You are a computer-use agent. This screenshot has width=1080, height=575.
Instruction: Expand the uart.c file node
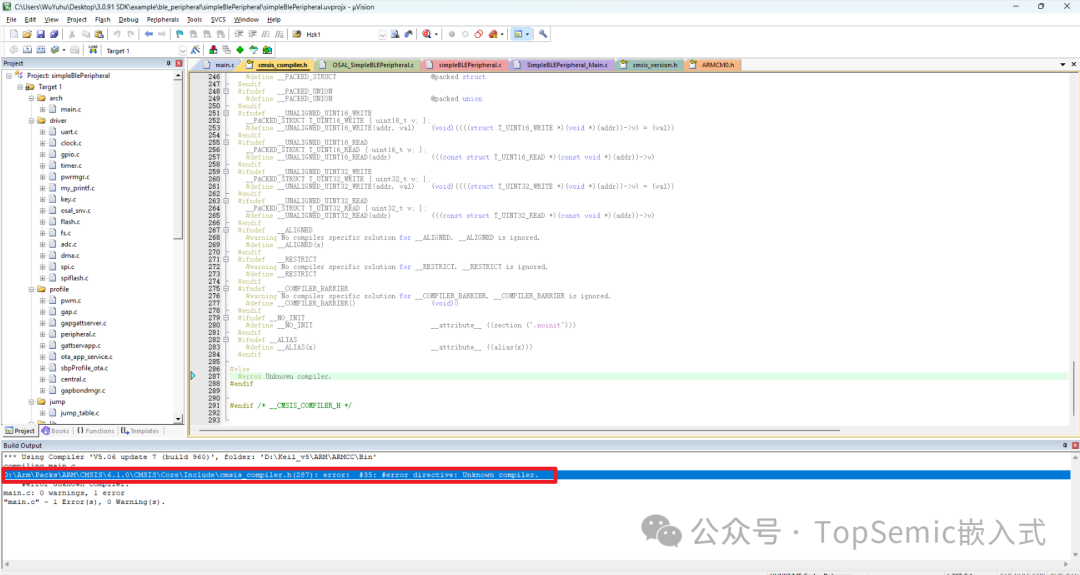42,132
